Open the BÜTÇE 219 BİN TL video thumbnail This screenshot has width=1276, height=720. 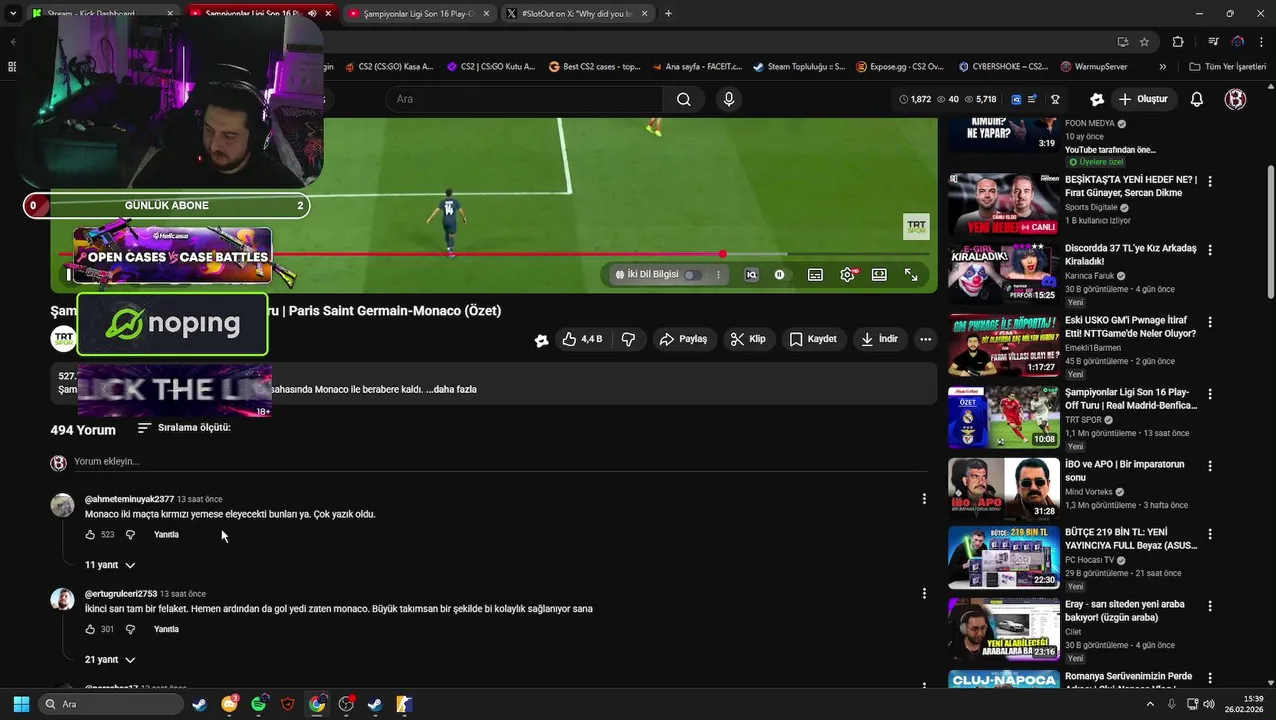[x=1004, y=558]
